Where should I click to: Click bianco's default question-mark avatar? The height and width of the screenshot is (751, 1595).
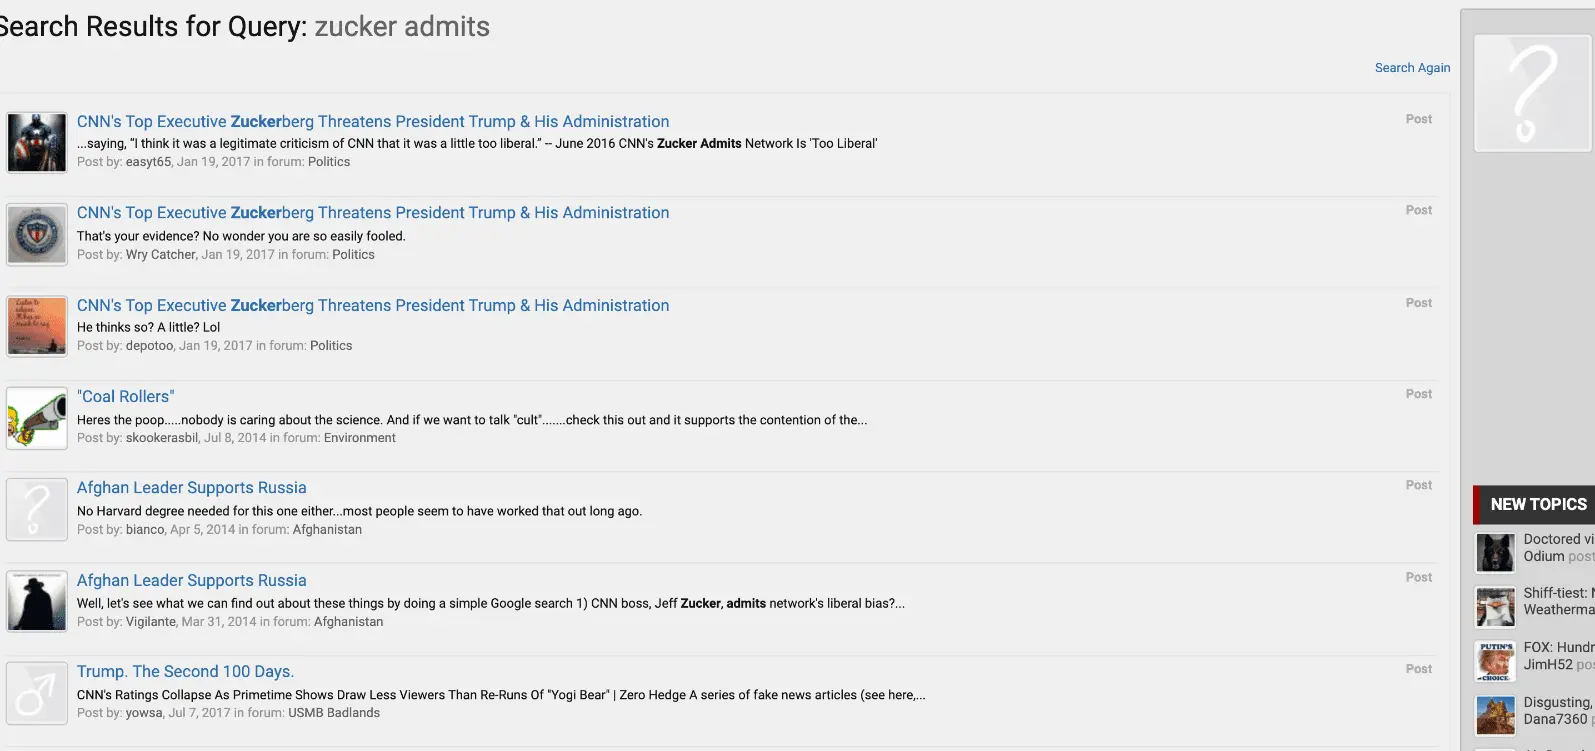coord(37,509)
